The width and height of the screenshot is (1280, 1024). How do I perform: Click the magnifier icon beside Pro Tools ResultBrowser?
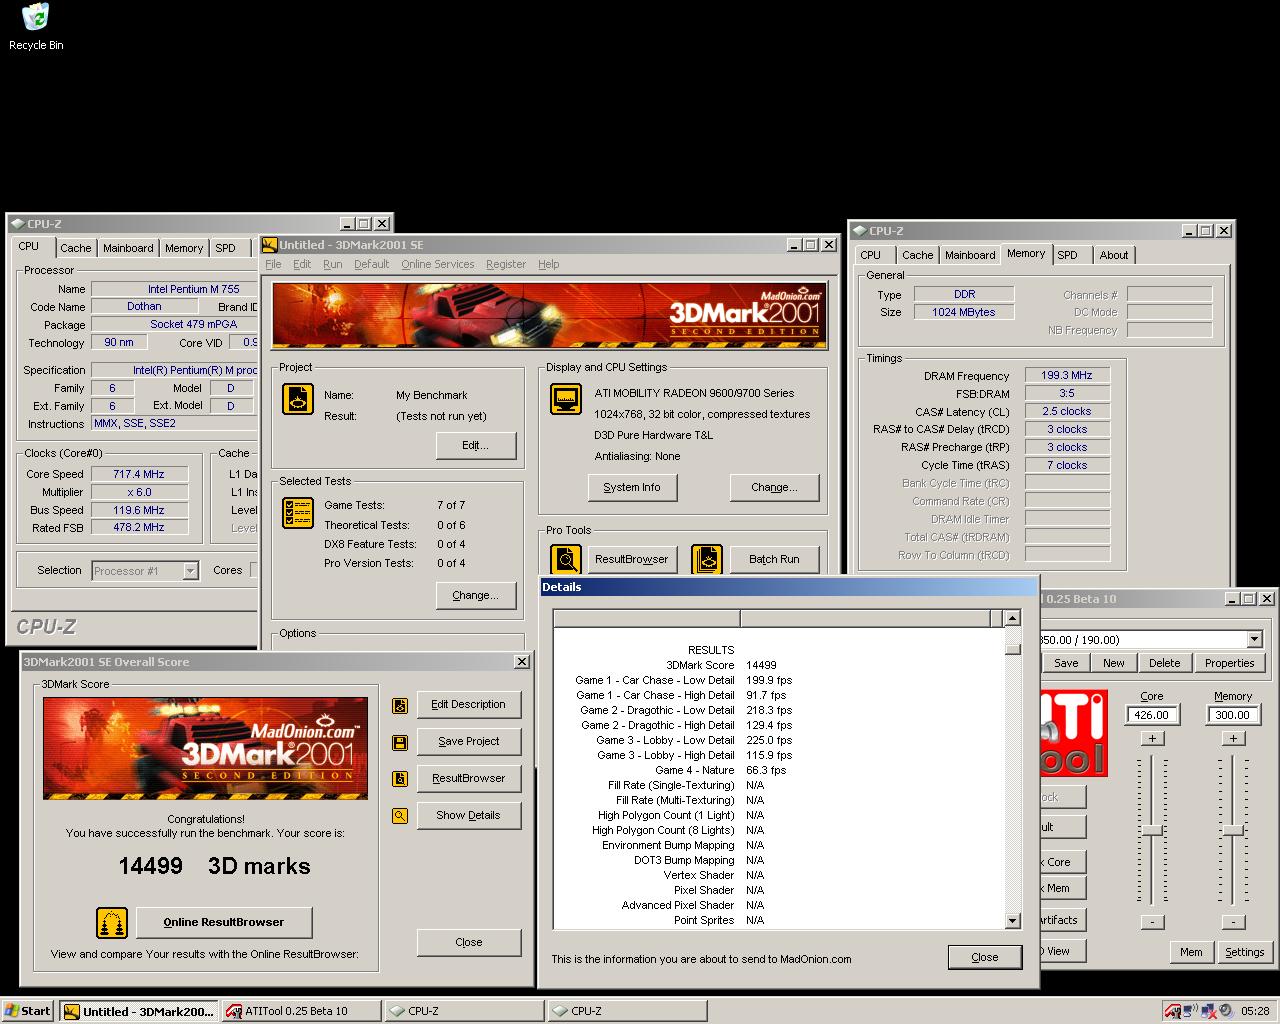(566, 560)
